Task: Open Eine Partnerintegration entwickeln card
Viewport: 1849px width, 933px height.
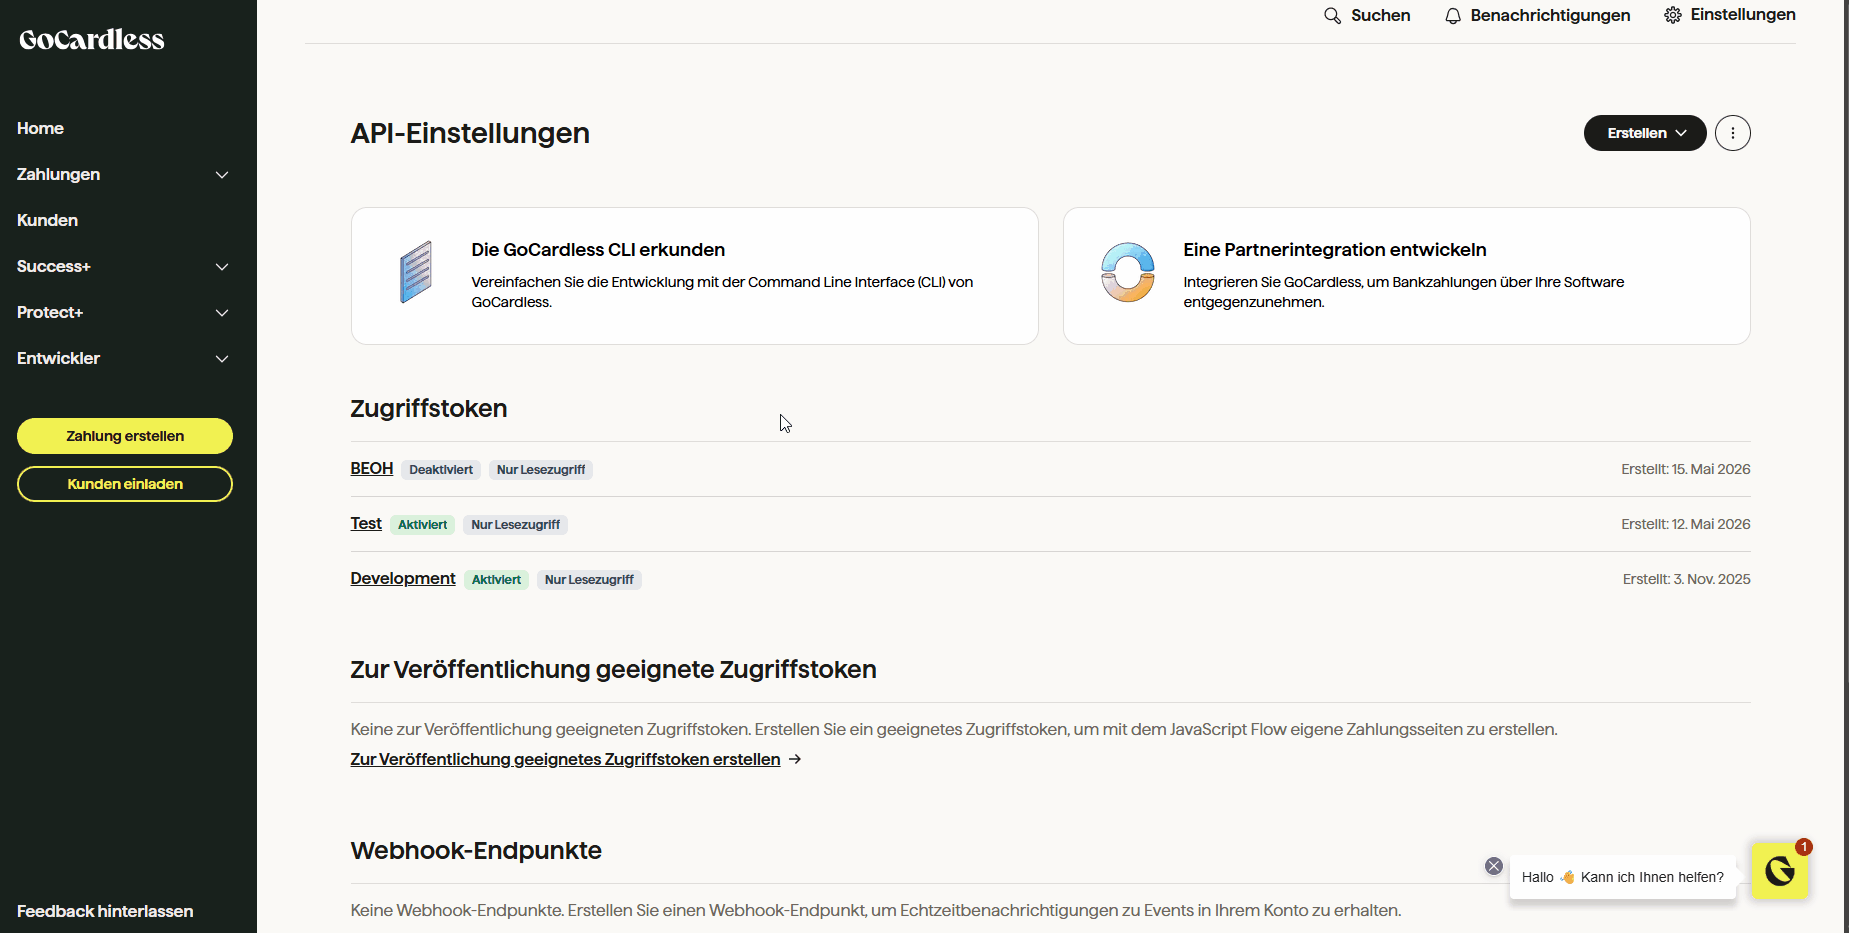Action: click(1407, 276)
